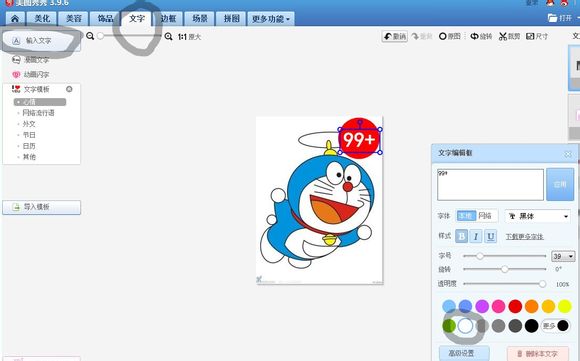Click the 旋转 rotation slider handle
580x361 pixels.
[x=505, y=269]
